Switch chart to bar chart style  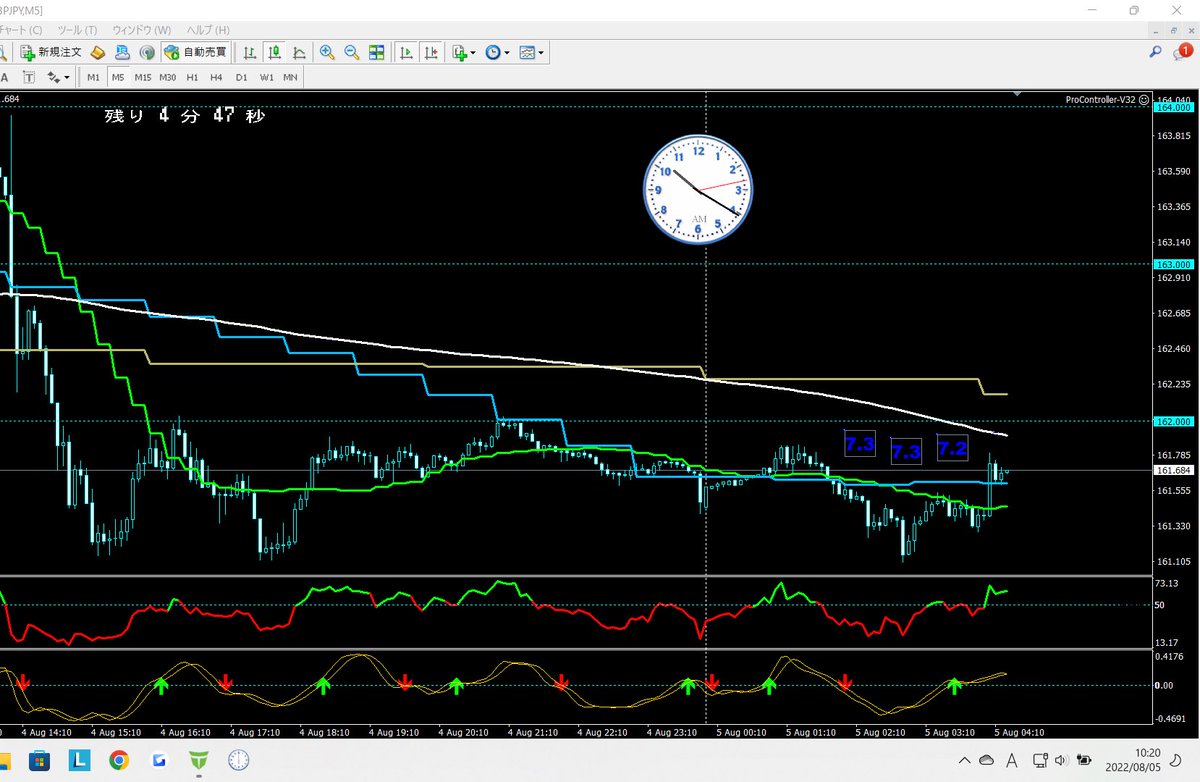coord(250,52)
